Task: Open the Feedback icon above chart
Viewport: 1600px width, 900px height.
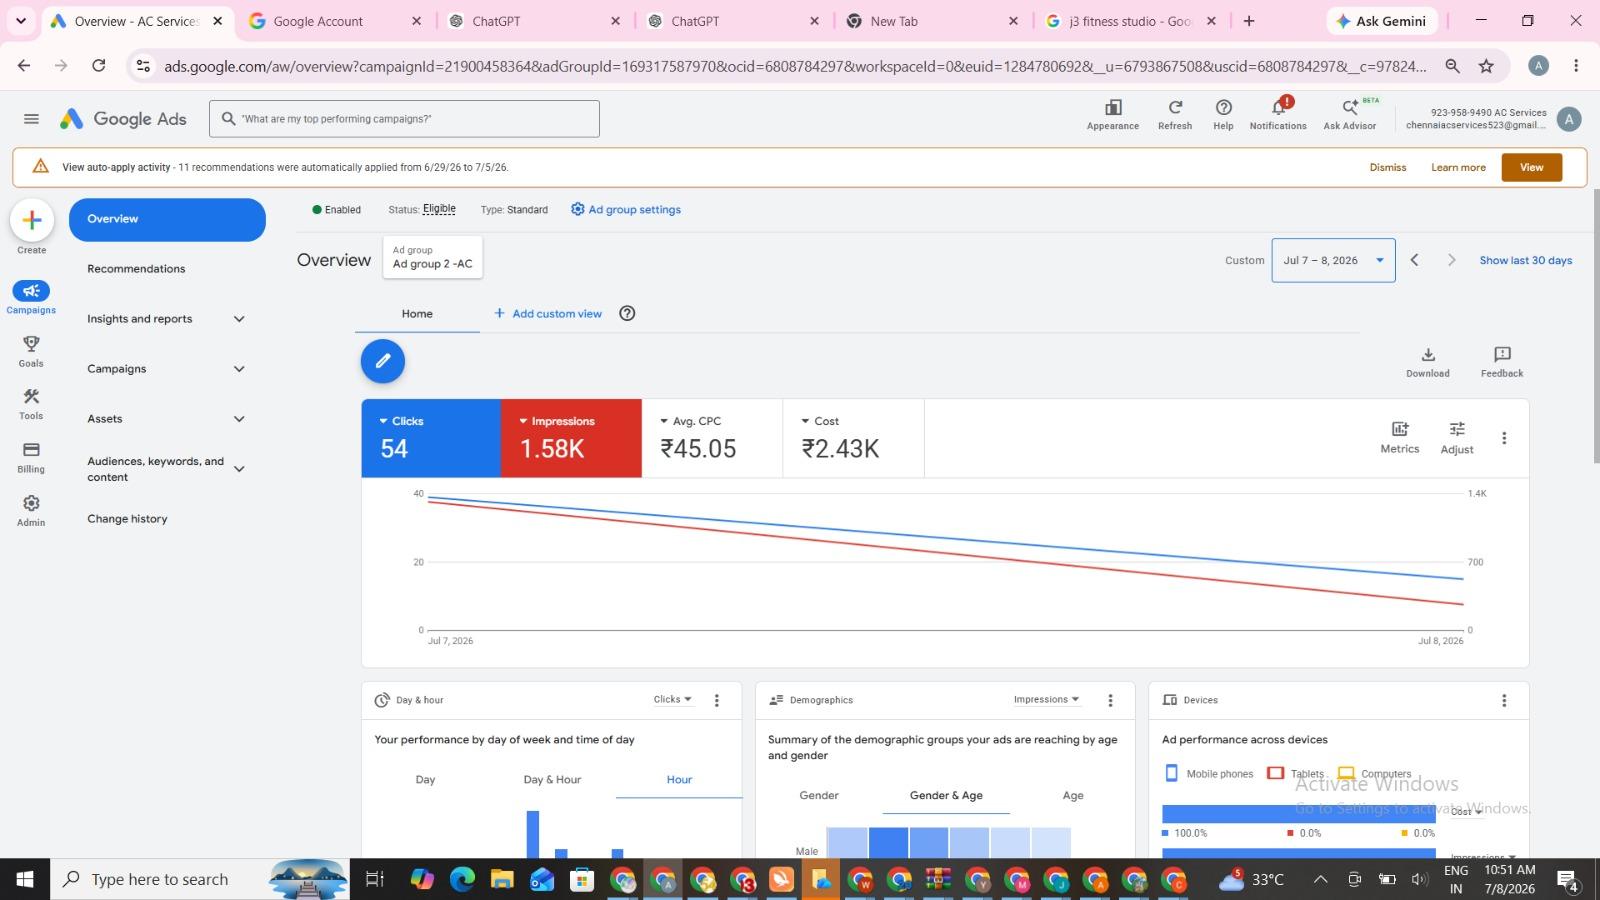Action: tap(1502, 355)
